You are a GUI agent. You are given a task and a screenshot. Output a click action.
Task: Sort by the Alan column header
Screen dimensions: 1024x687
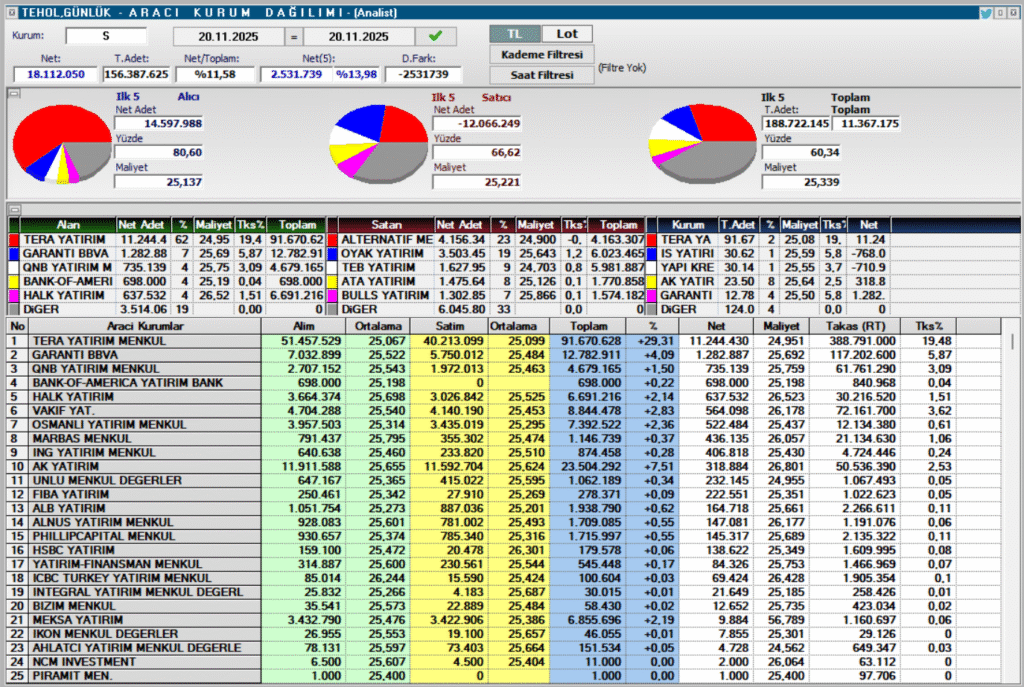[68, 225]
